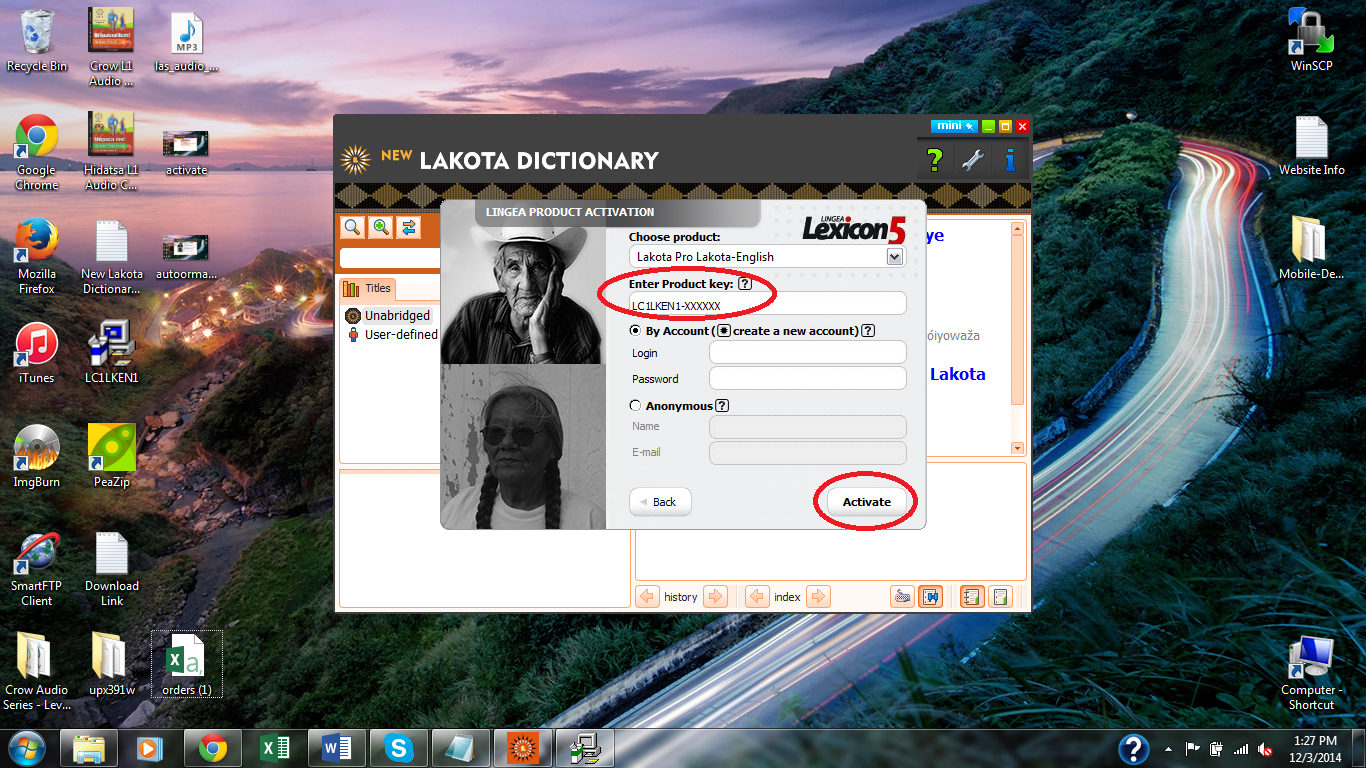The width and height of the screenshot is (1366, 768).
Task: Select the Download Link text file
Action: (x=112, y=568)
